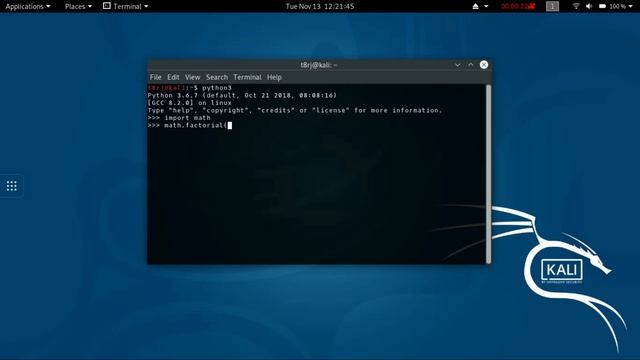Open the File menu in terminal

click(x=156, y=77)
